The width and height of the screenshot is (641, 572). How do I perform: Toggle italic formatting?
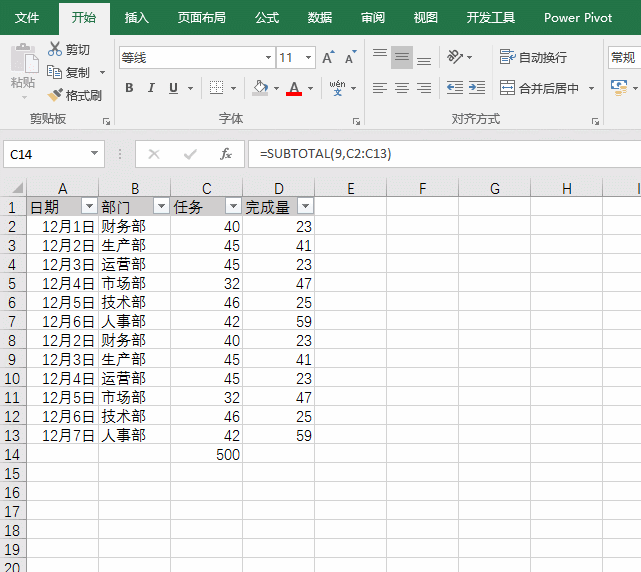[151, 89]
